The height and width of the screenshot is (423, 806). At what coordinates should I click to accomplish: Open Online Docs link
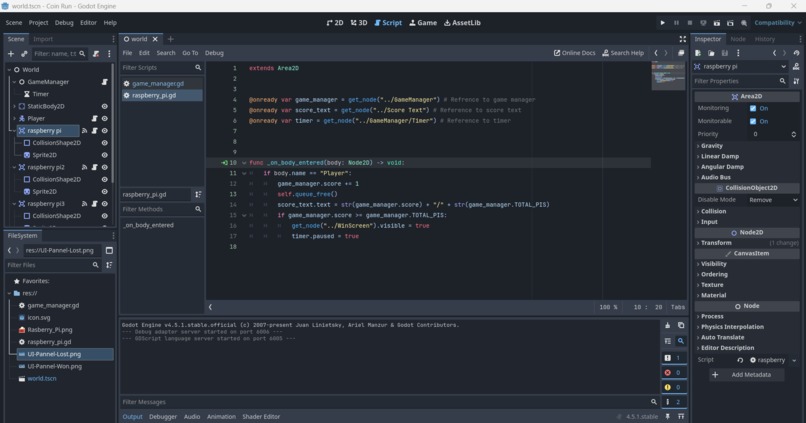pos(575,53)
